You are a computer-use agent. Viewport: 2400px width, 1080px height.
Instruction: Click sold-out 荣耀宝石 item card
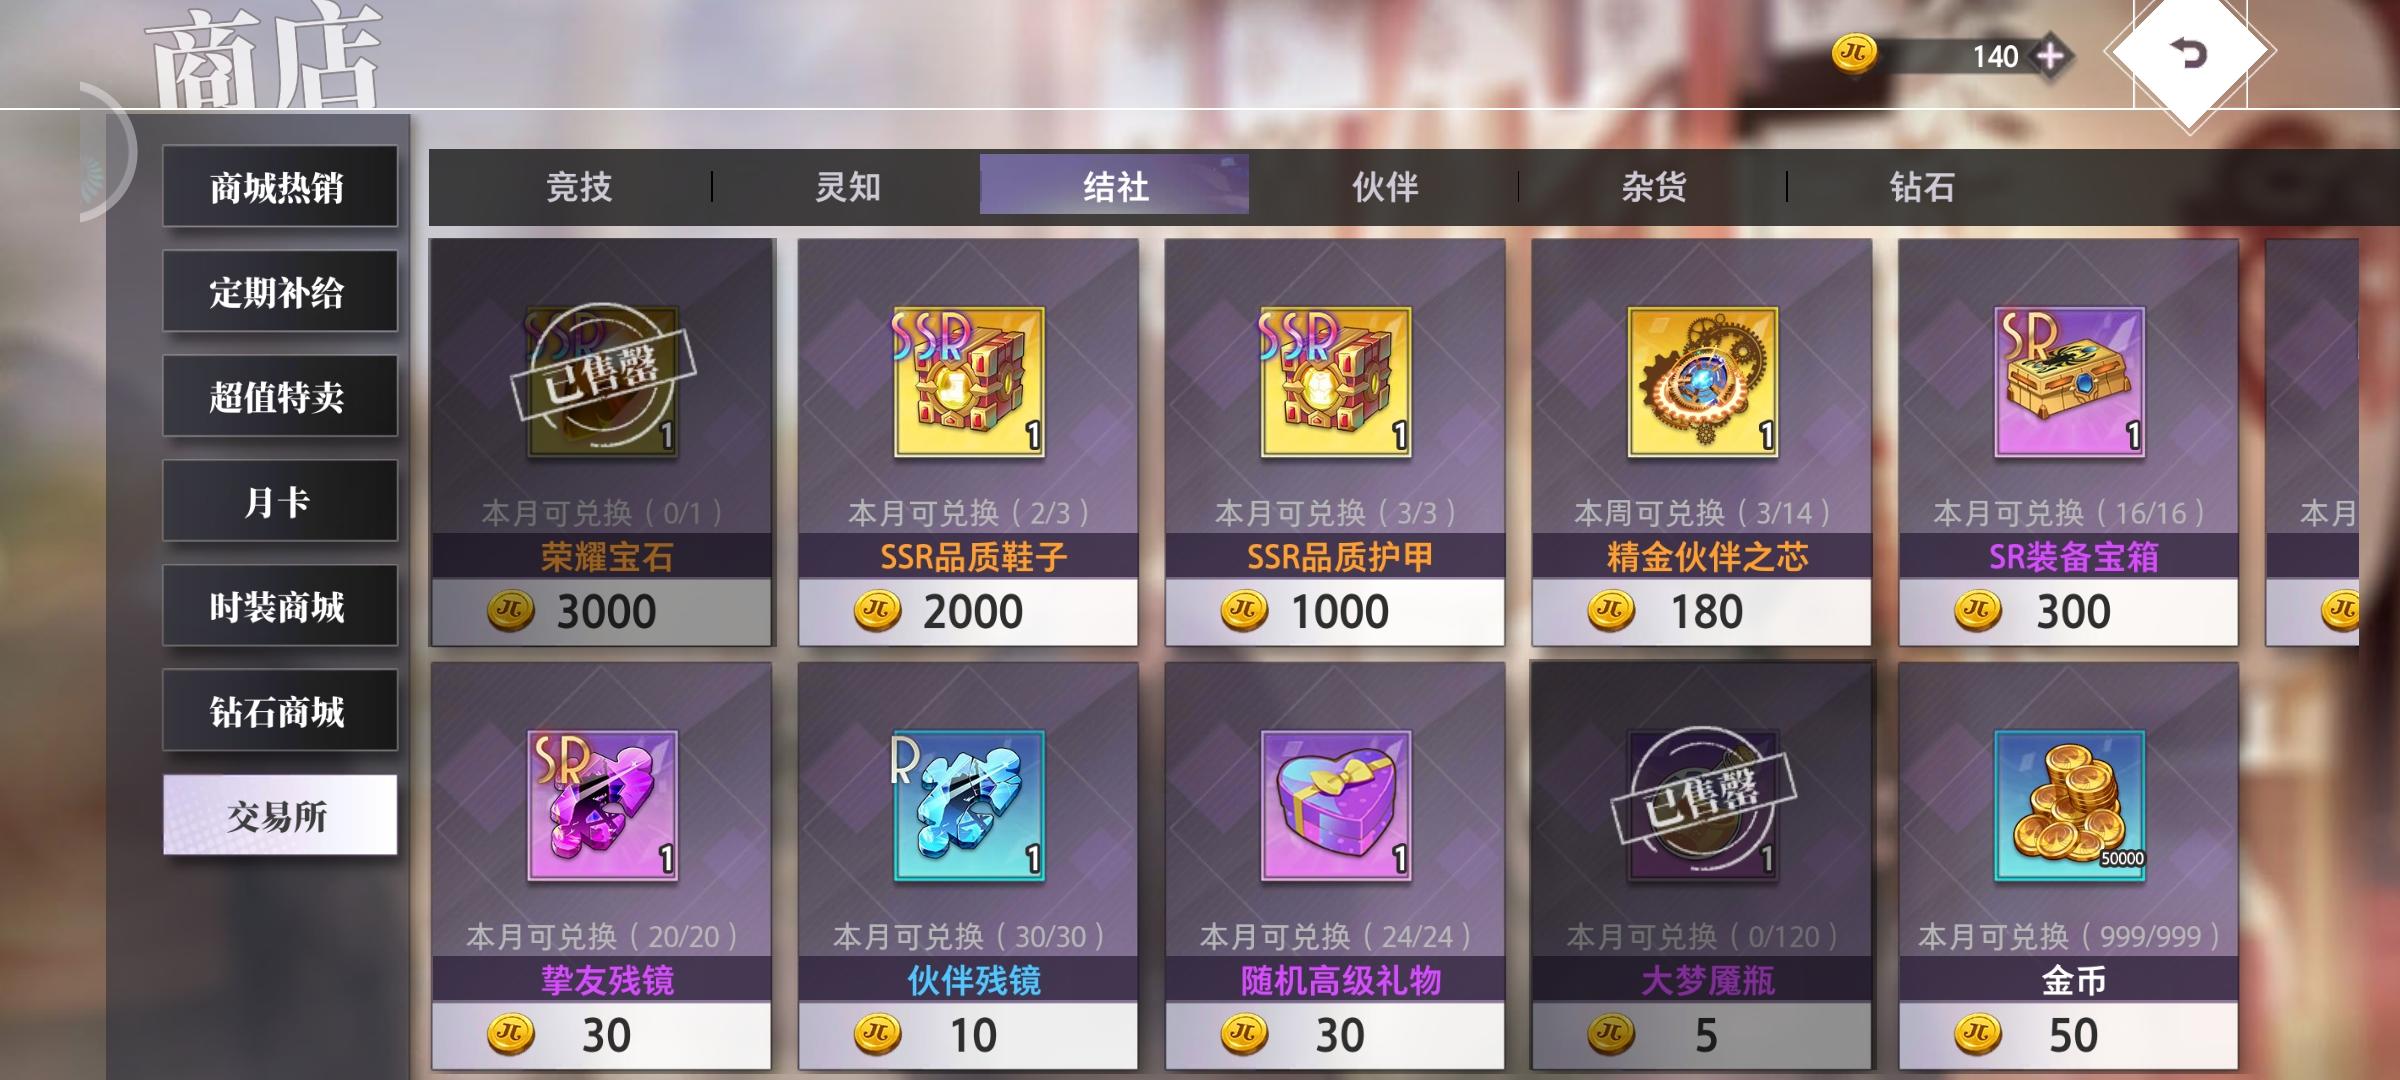[x=602, y=442]
